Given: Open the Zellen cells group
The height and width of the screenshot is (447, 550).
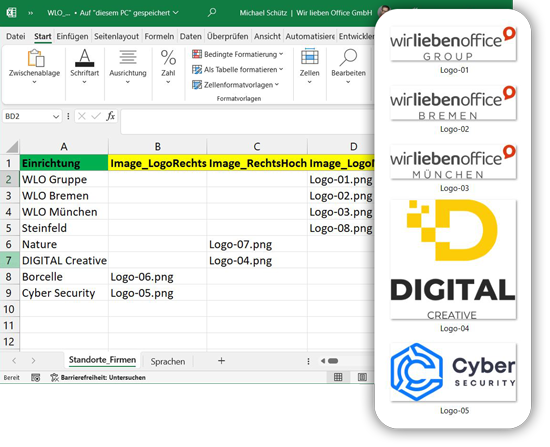Looking at the screenshot, I should 309,67.
